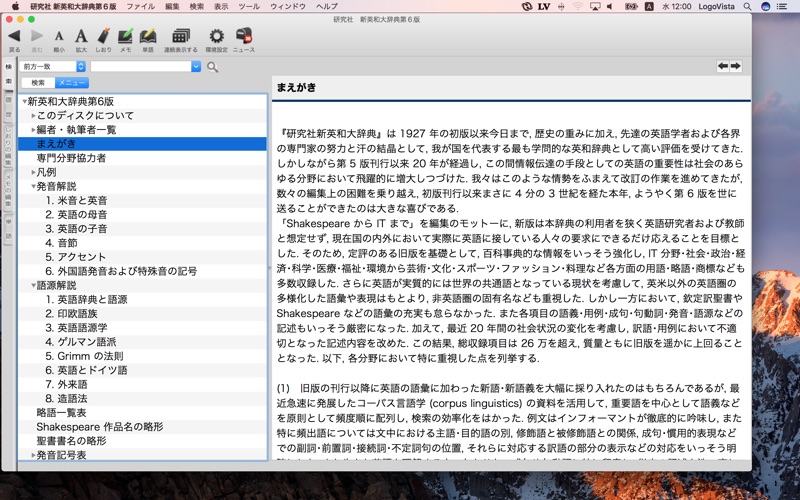This screenshot has width=800, height=500.
Task: Open 環境設定 gear icon
Action: coord(216,36)
